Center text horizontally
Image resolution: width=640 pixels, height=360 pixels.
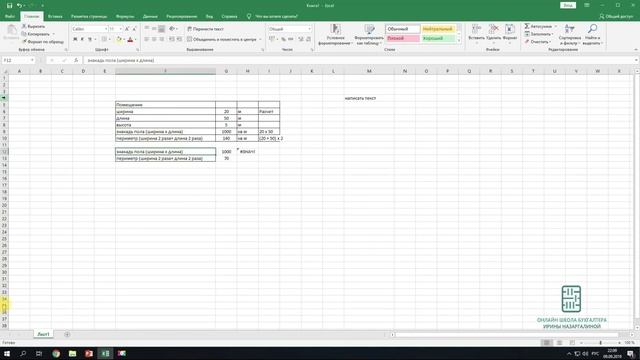[154, 39]
